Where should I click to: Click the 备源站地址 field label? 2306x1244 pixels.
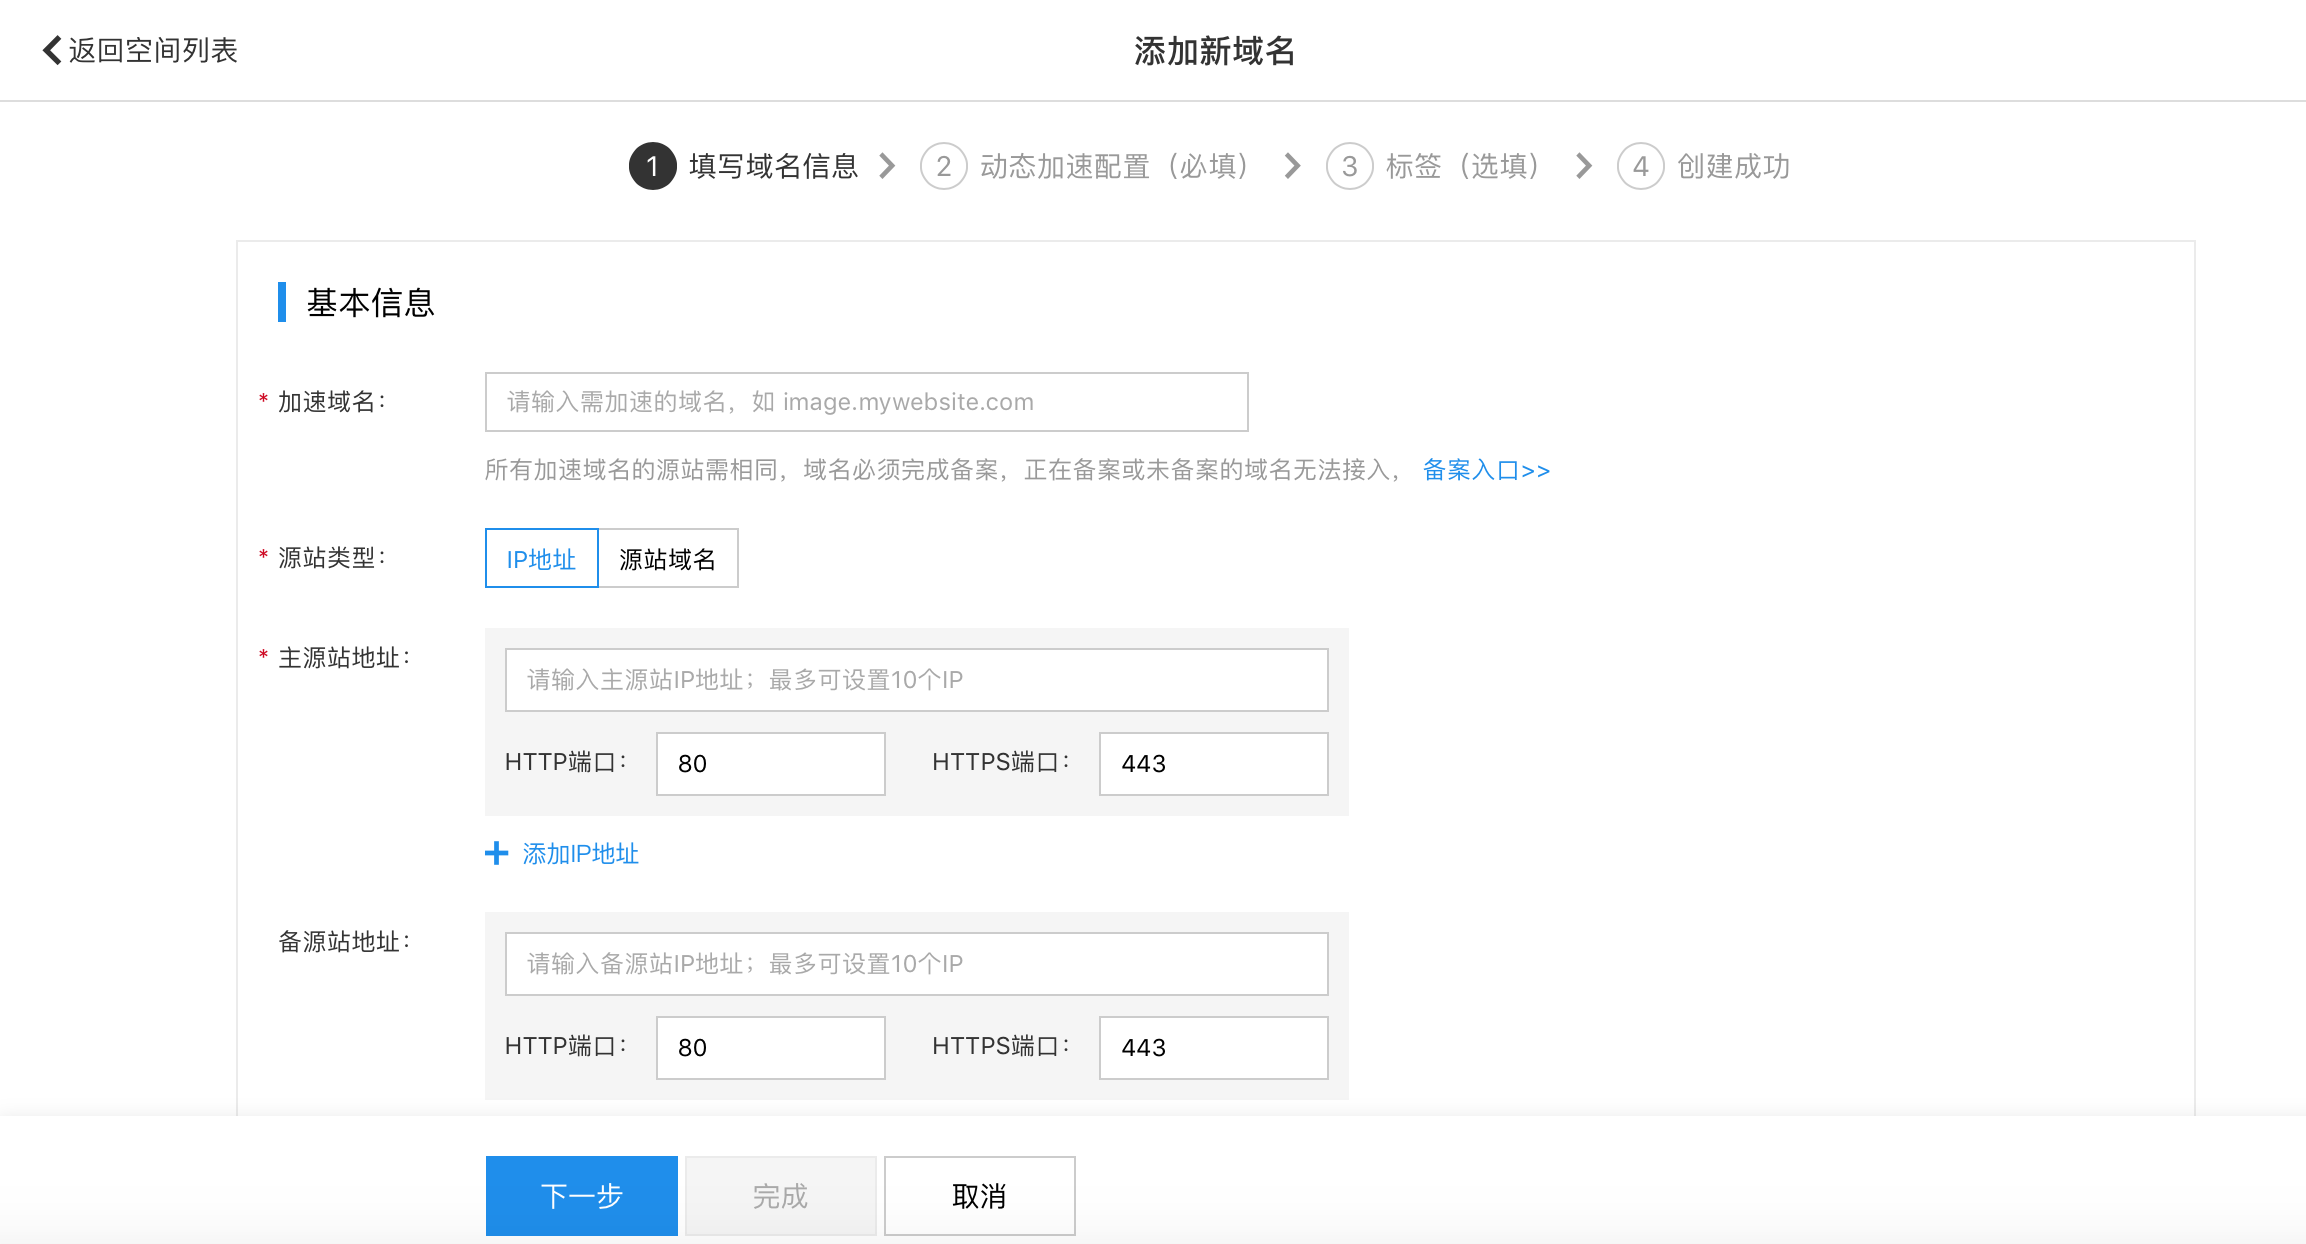point(344,942)
